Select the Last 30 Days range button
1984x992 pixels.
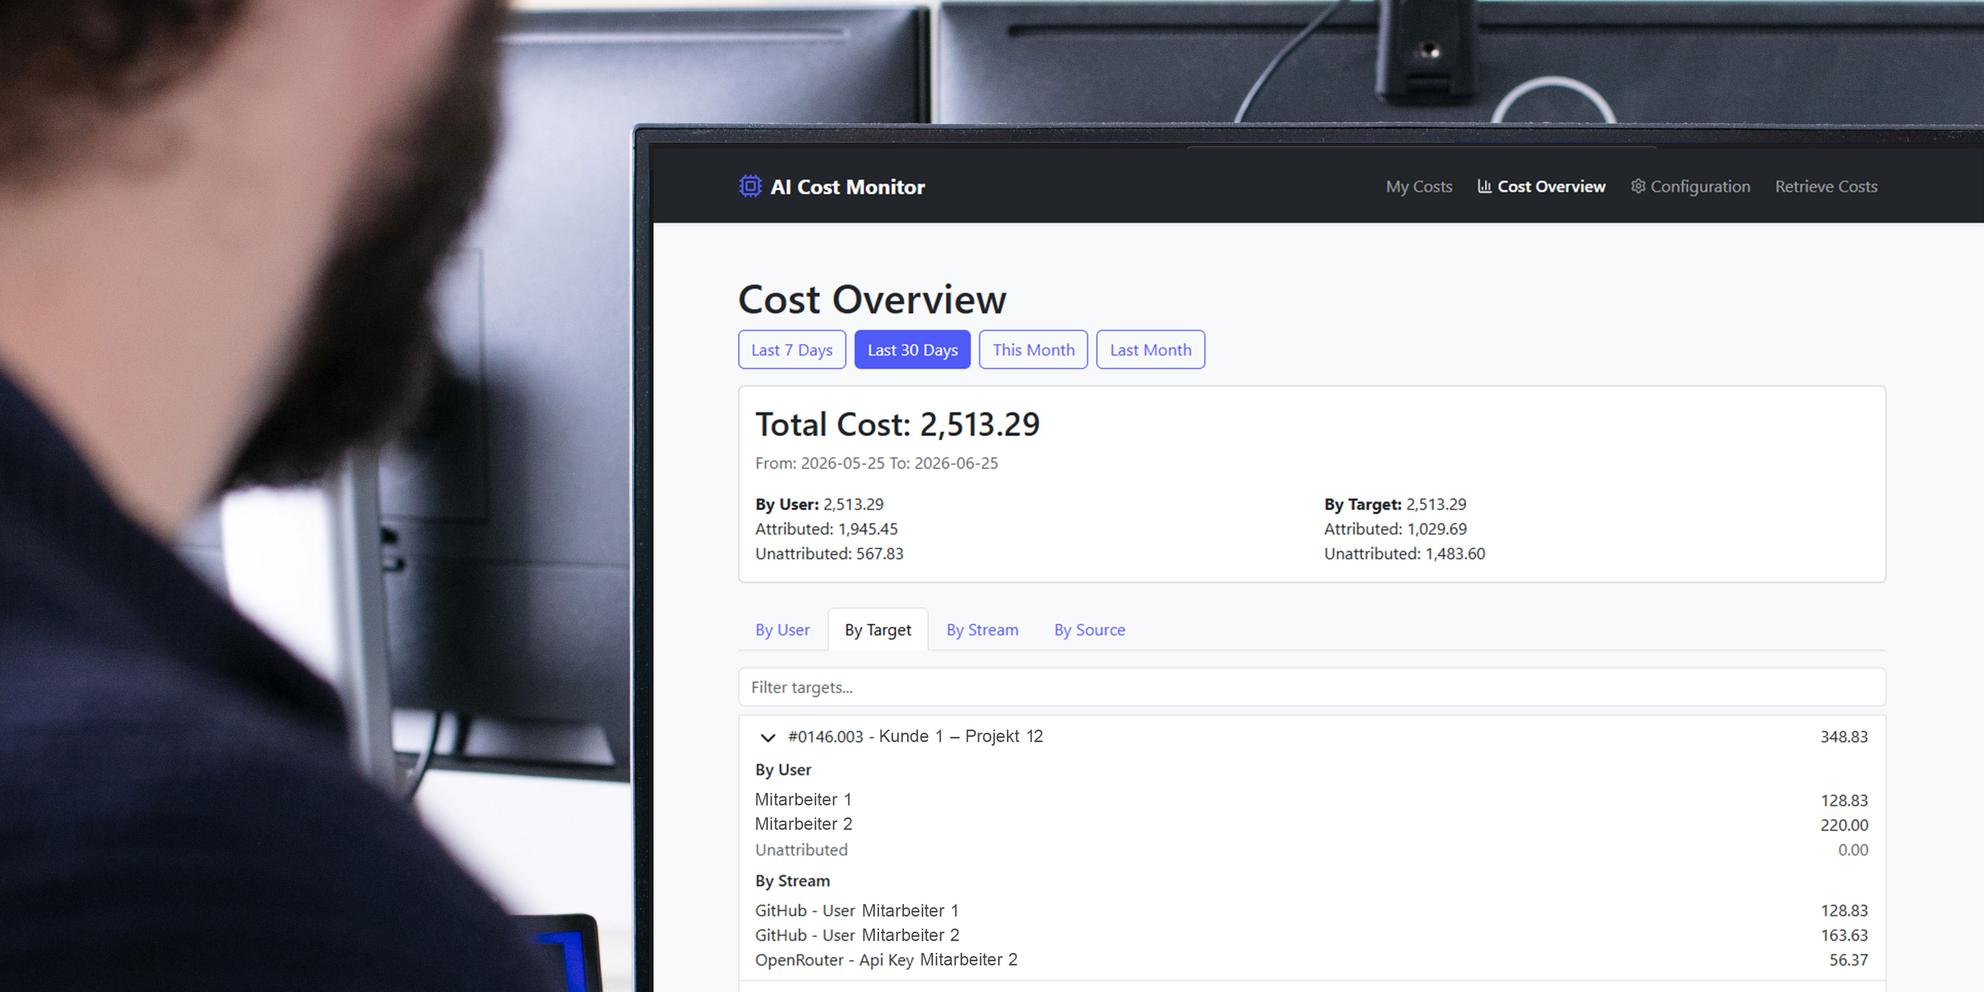pos(912,349)
